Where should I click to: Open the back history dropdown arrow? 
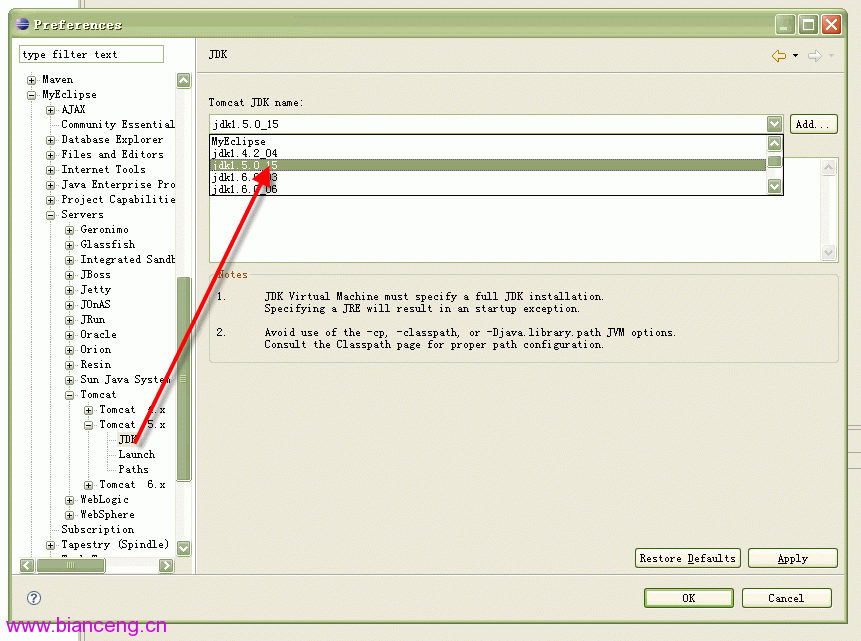pos(795,55)
